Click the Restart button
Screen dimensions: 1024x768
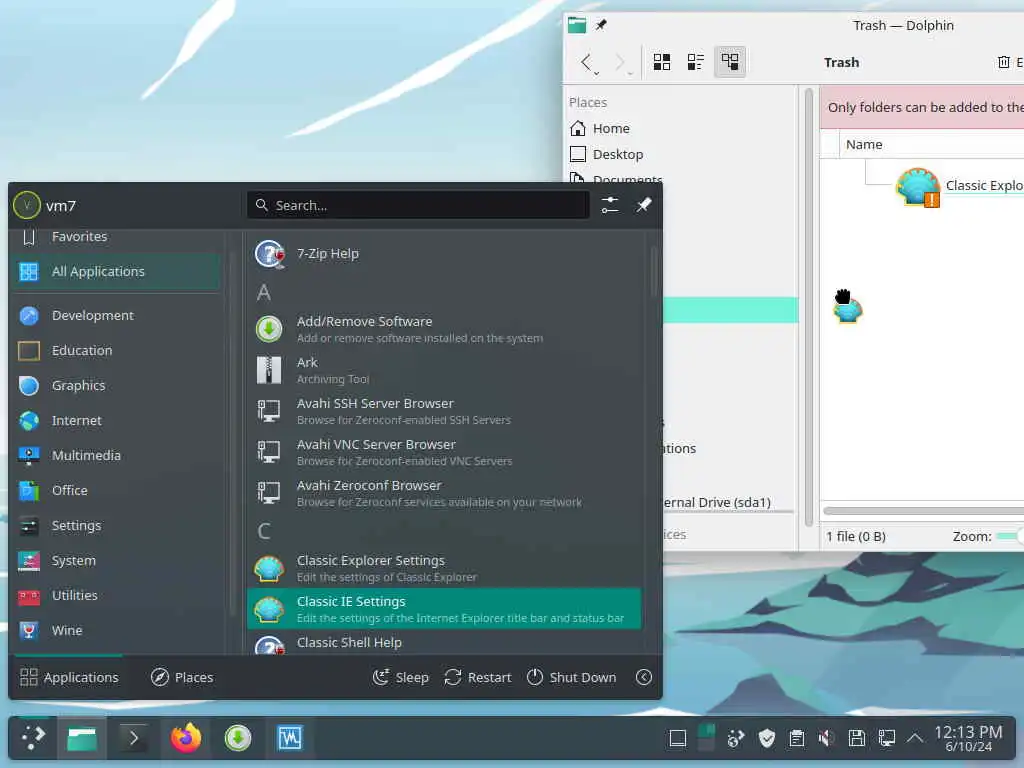[477, 677]
